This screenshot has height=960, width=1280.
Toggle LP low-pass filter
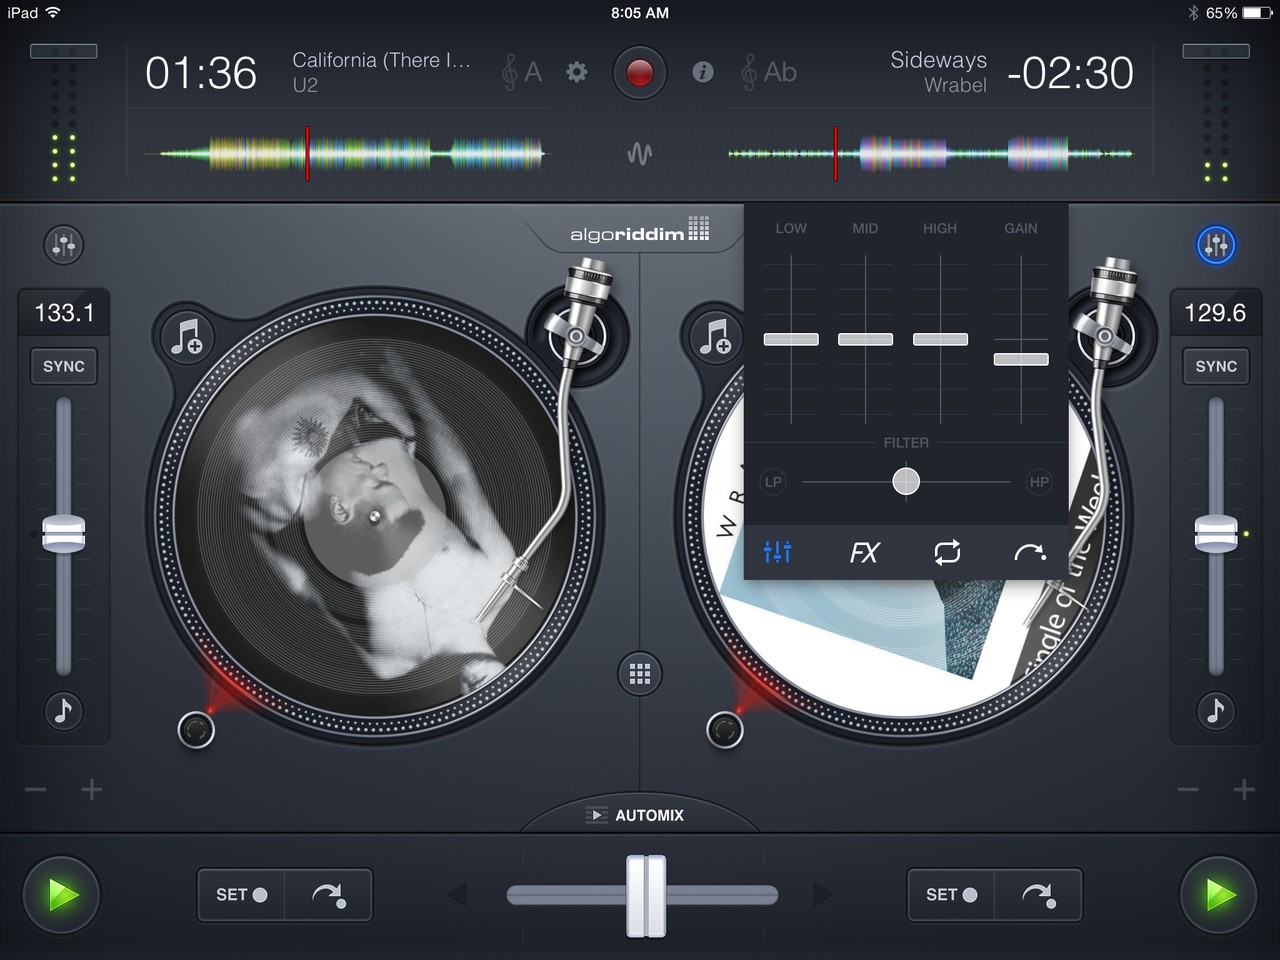point(773,482)
